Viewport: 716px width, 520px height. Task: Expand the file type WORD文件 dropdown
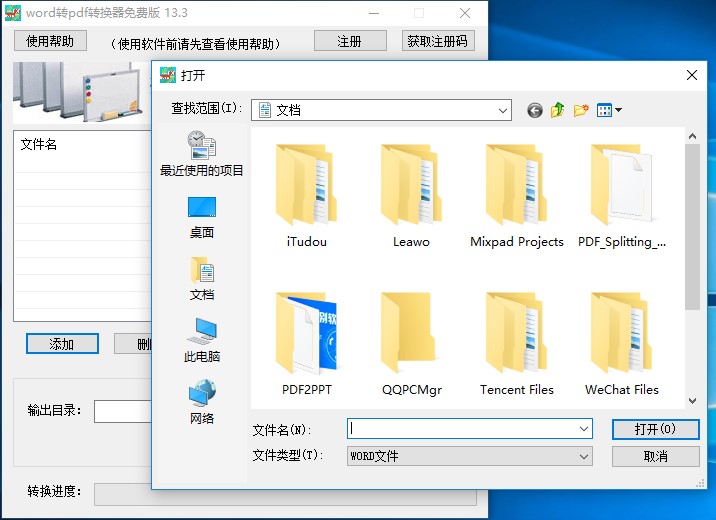(x=584, y=456)
